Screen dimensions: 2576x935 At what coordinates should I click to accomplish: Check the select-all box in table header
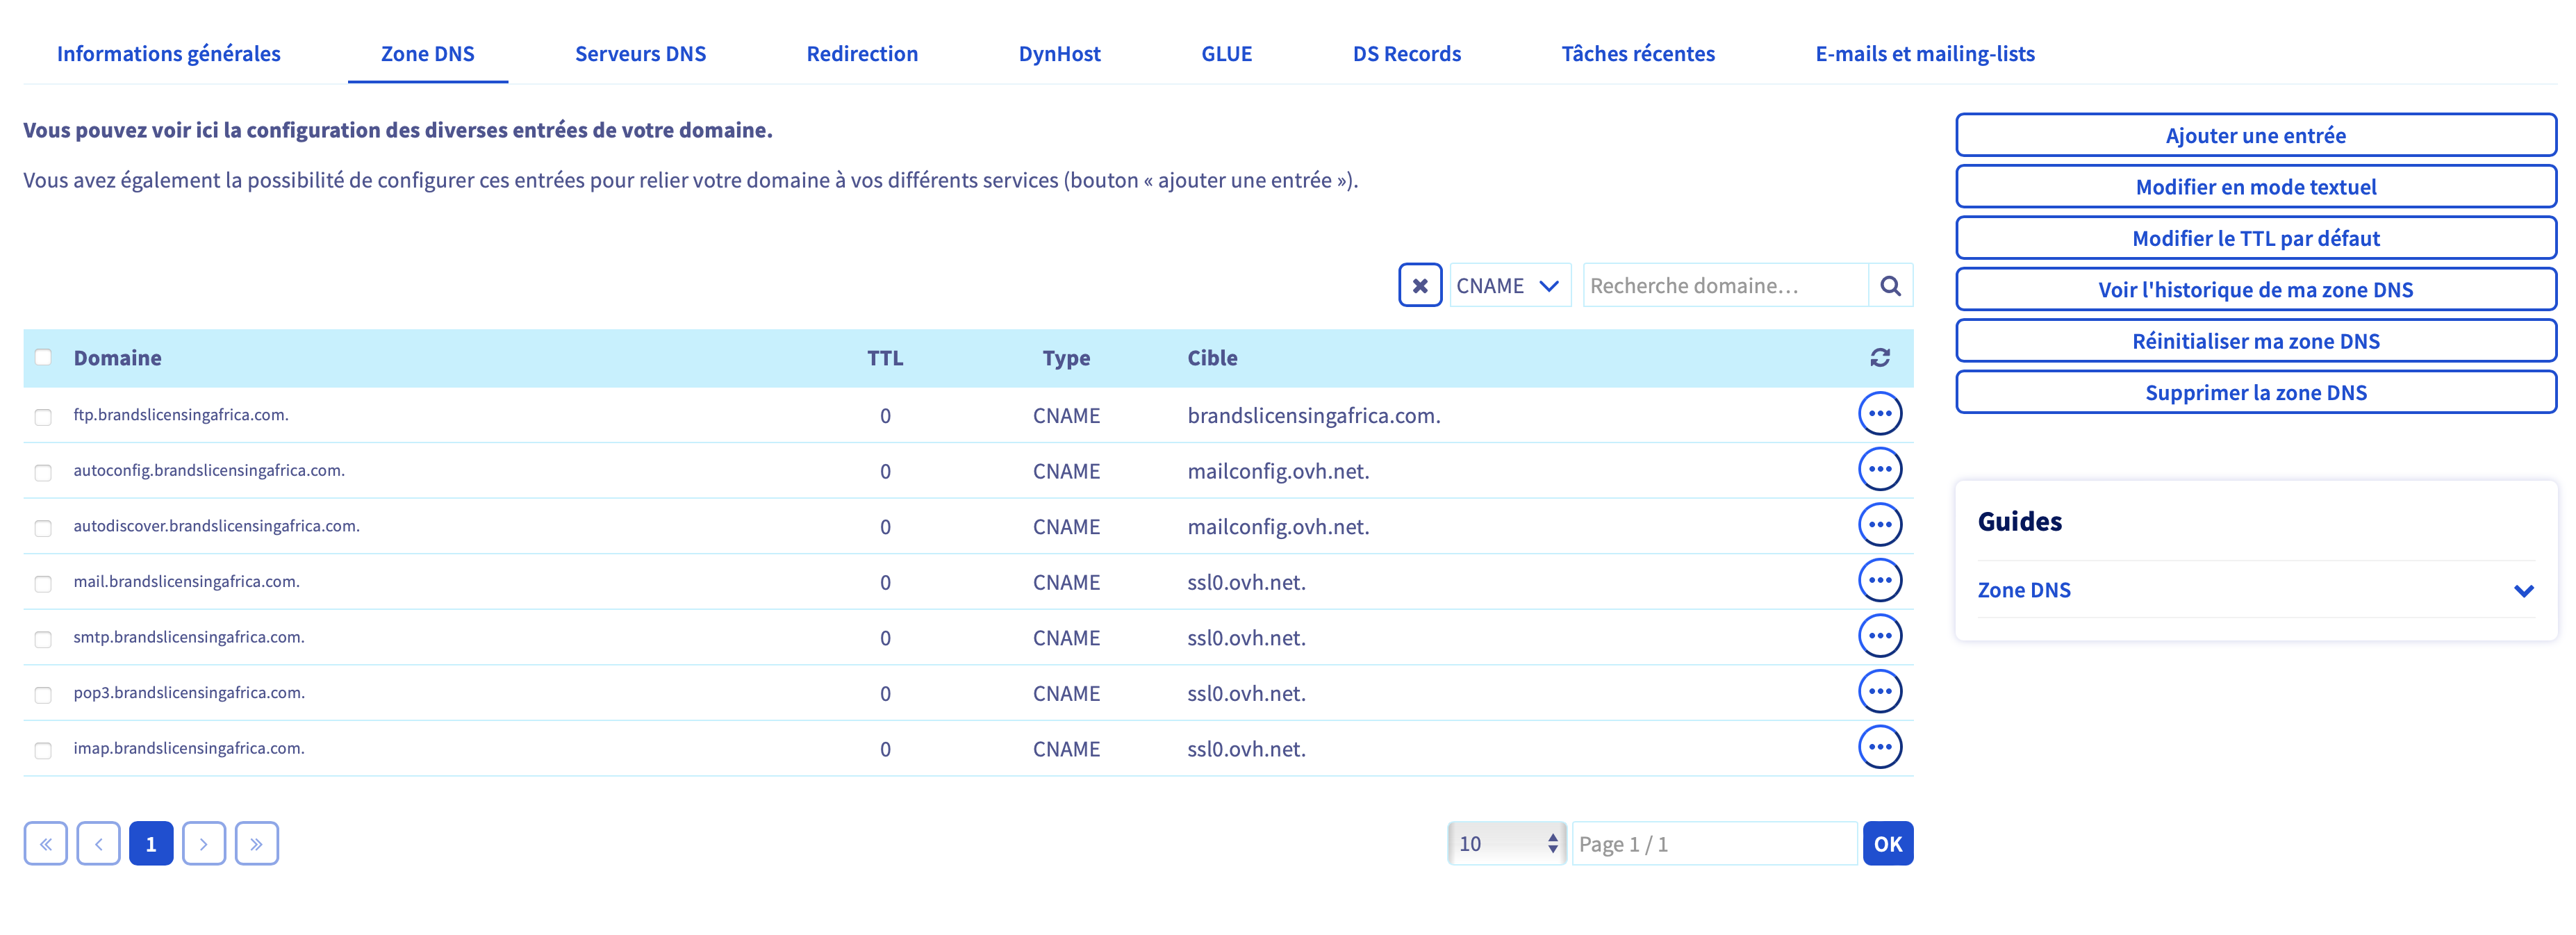pos(43,358)
